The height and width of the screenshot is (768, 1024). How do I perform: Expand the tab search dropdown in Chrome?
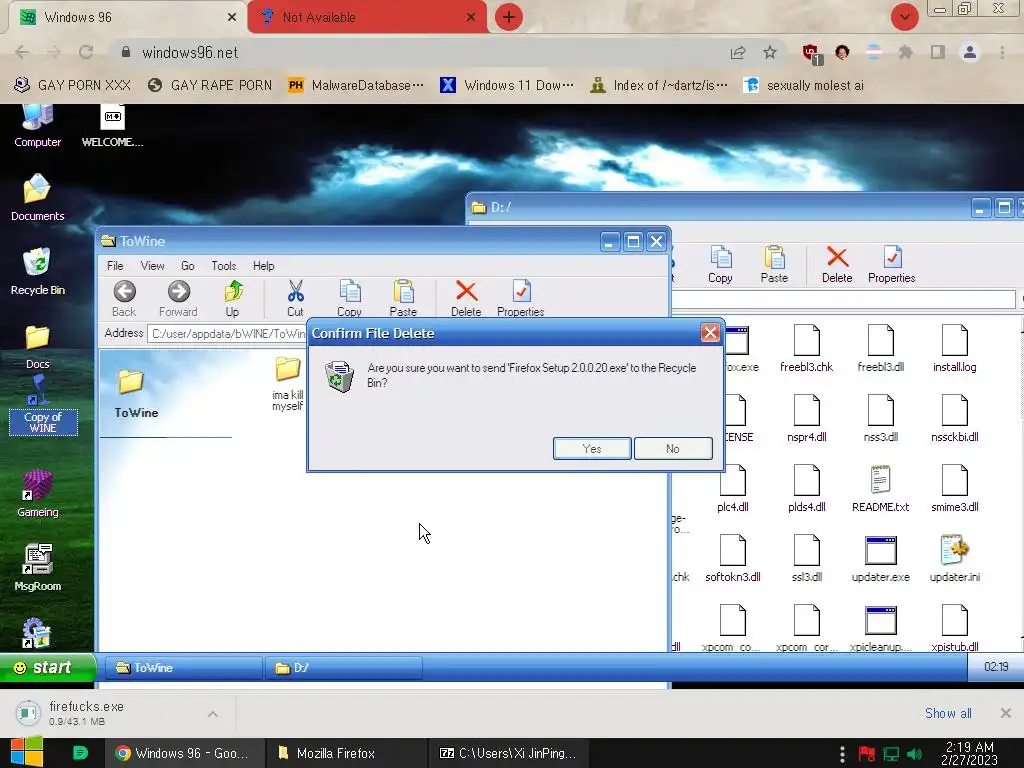pos(904,17)
